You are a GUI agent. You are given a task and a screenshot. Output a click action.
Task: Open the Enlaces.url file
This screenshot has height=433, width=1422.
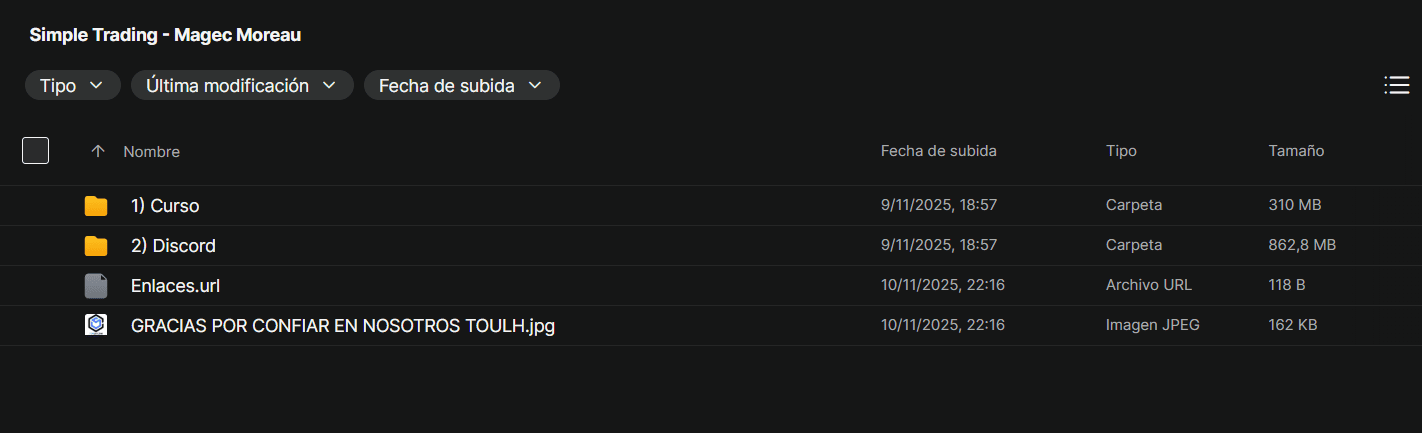(x=175, y=286)
